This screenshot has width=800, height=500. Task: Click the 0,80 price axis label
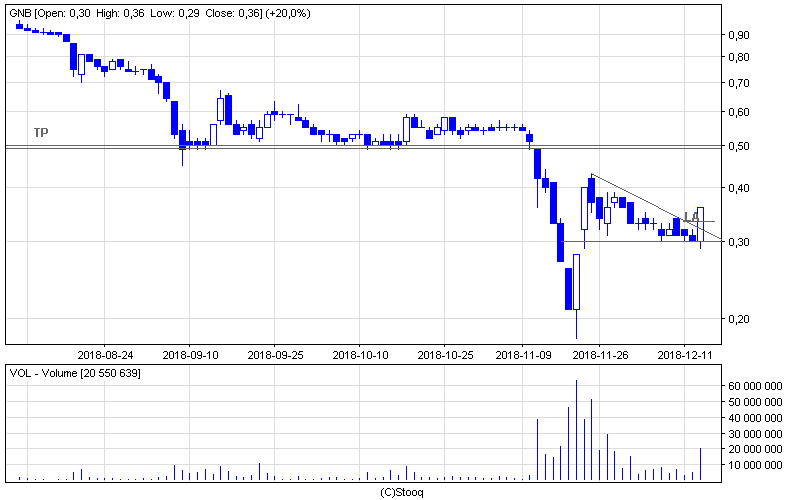[x=739, y=57]
